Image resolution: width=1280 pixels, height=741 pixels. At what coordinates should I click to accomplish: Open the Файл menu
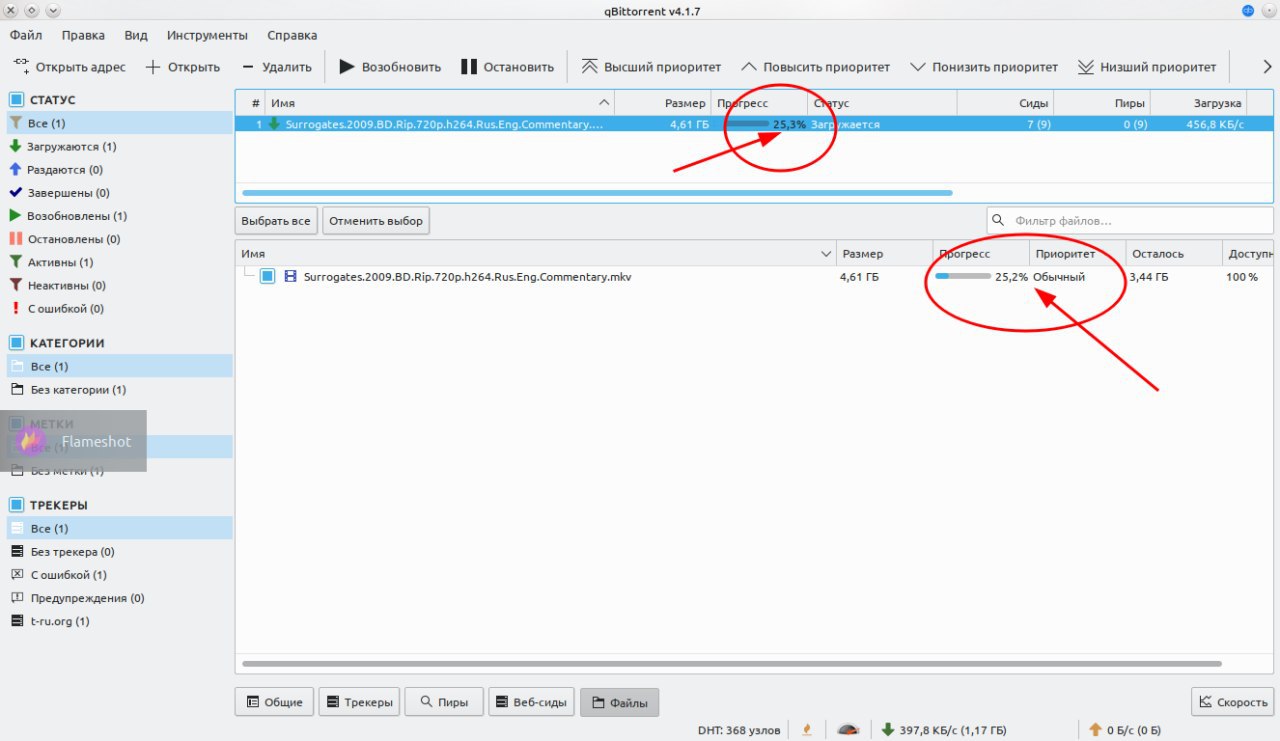pyautogui.click(x=26, y=35)
